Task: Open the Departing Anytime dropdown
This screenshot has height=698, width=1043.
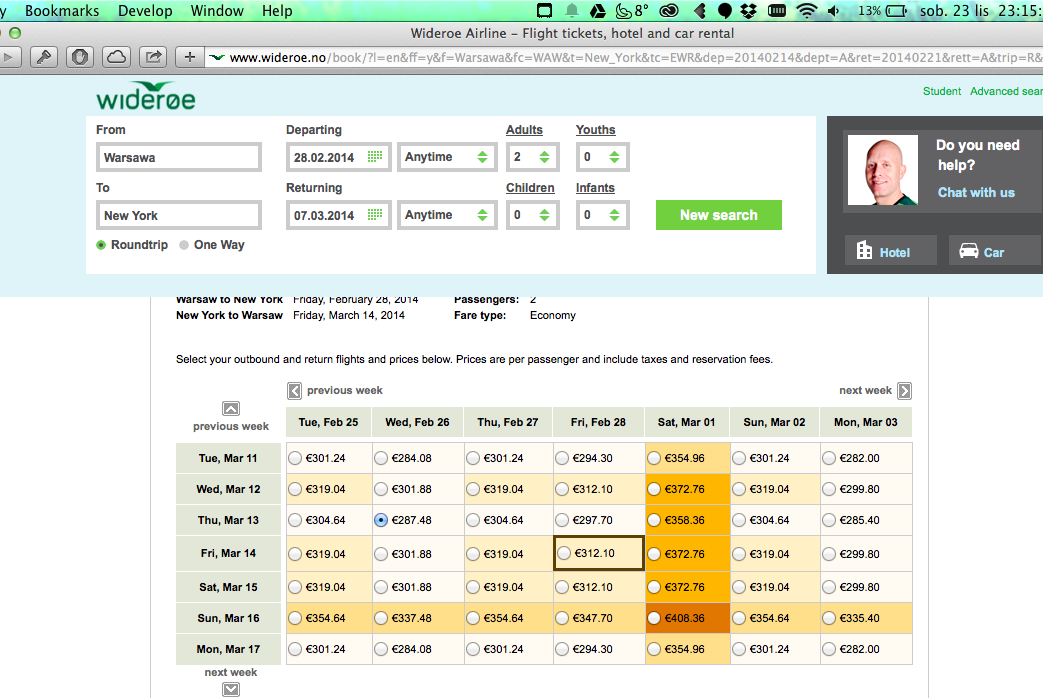Action: (447, 157)
